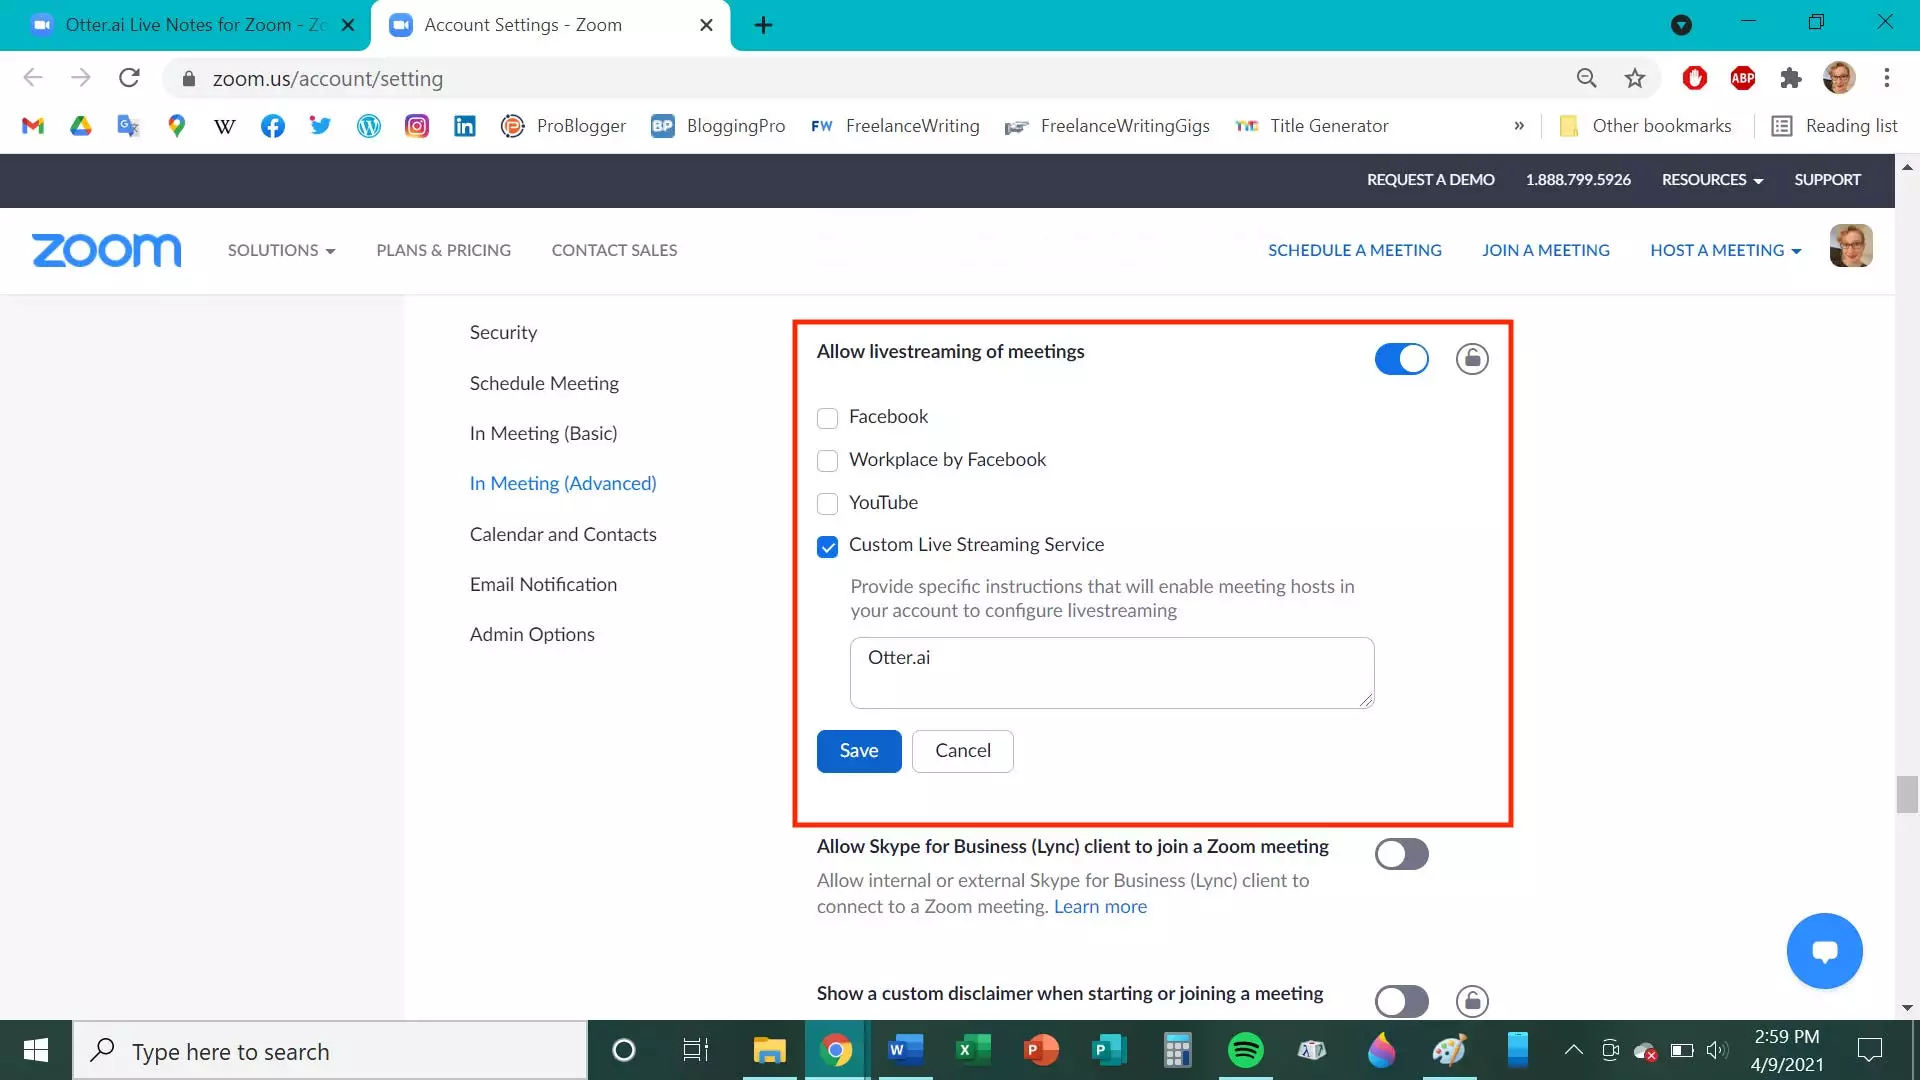Open the Learn more link
The image size is (1920, 1080).
coord(1100,907)
